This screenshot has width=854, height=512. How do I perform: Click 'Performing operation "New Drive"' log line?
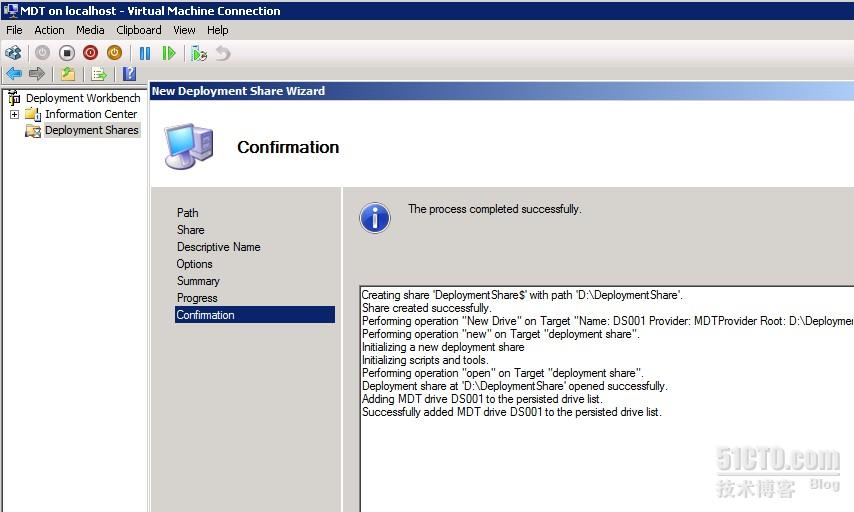[x=607, y=321]
